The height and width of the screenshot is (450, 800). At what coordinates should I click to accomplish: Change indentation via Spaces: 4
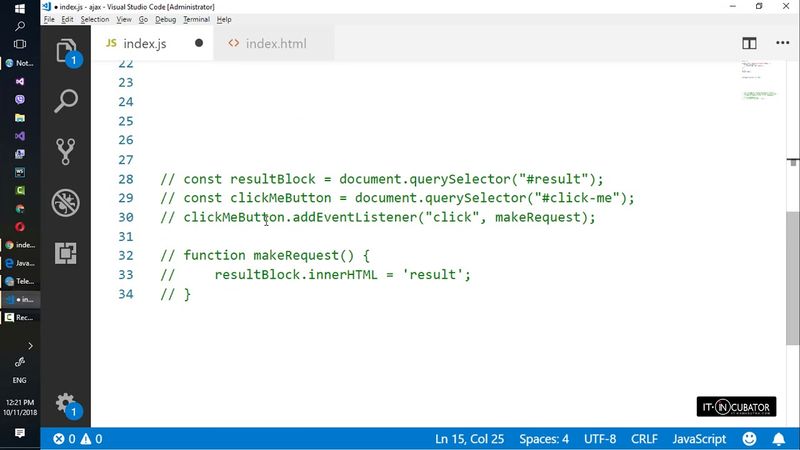click(544, 439)
